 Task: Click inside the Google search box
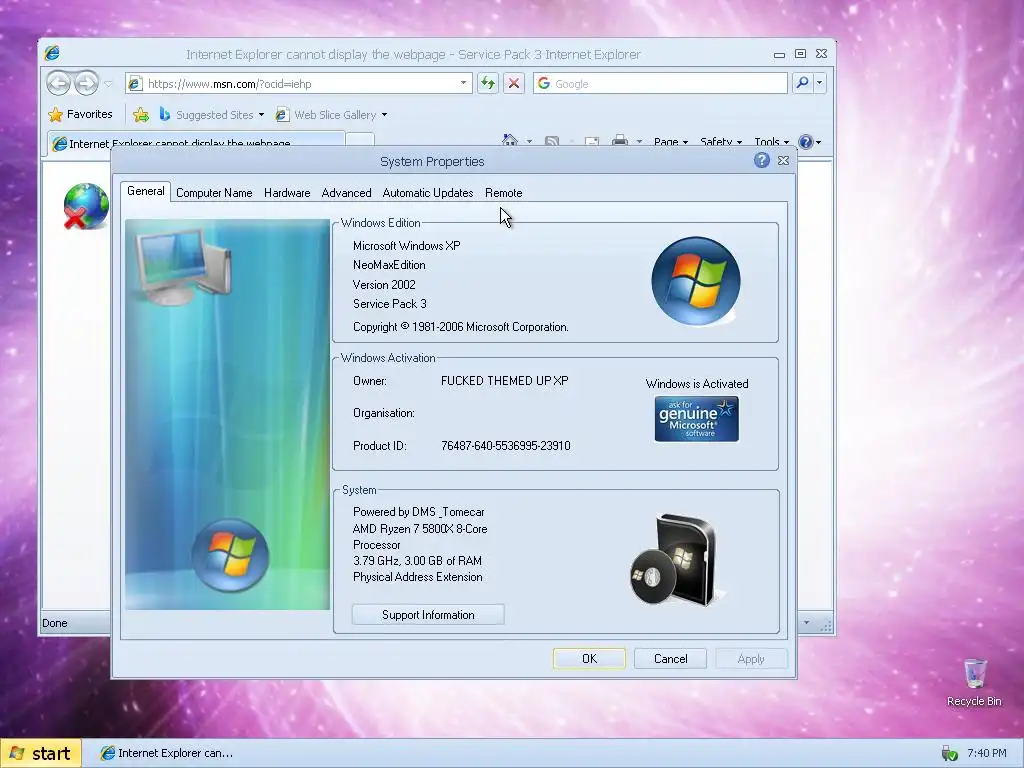660,84
